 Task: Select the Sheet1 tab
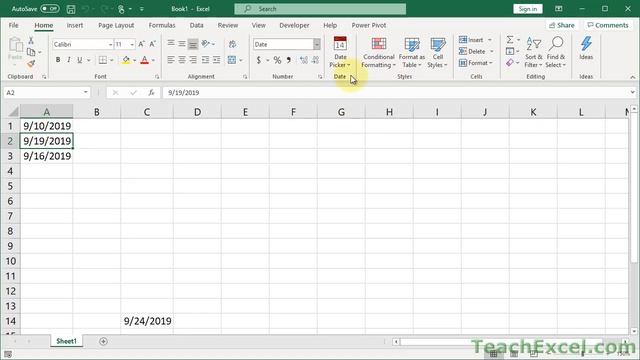66,341
